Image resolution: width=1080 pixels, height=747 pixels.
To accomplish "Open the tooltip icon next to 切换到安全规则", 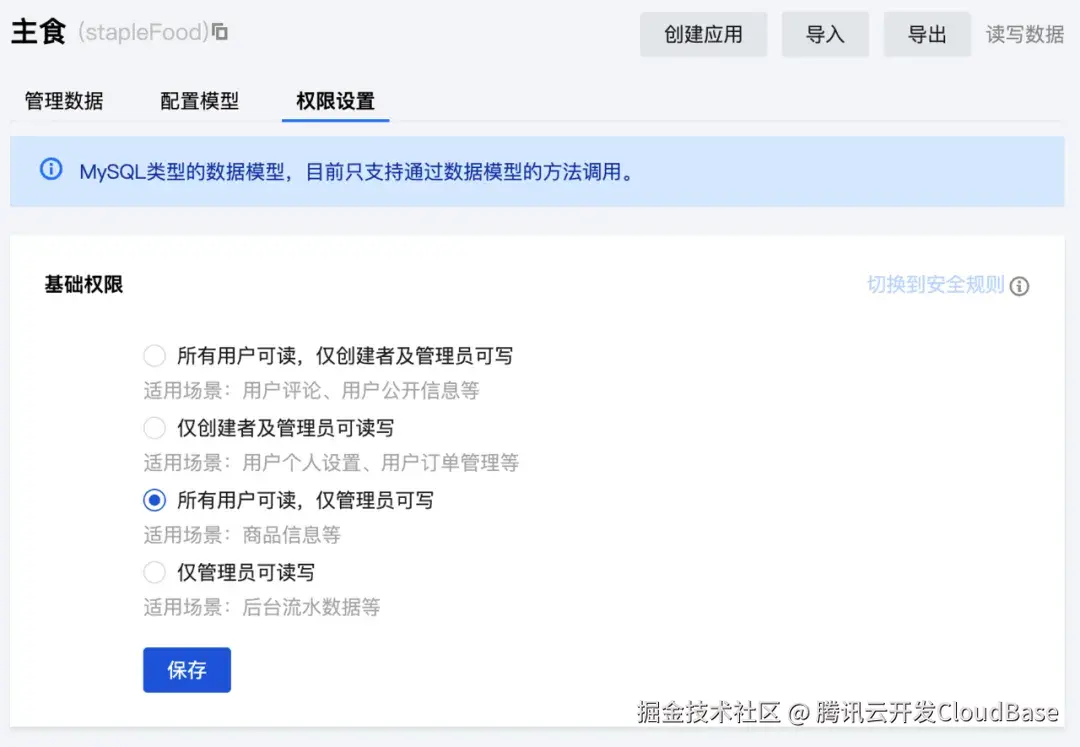I will 1020,286.
